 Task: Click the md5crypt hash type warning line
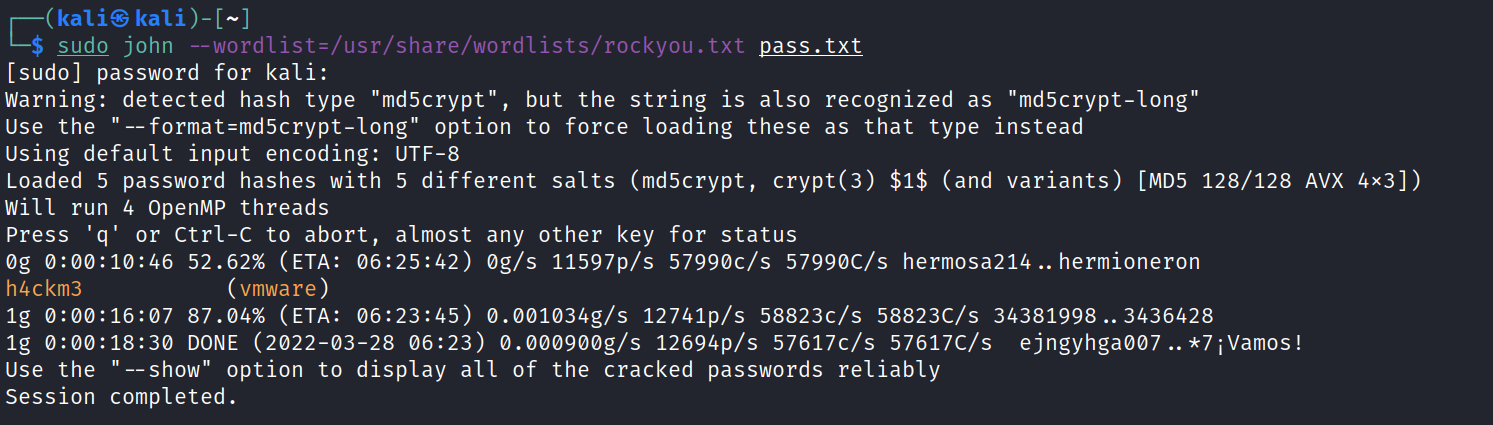click(x=602, y=99)
